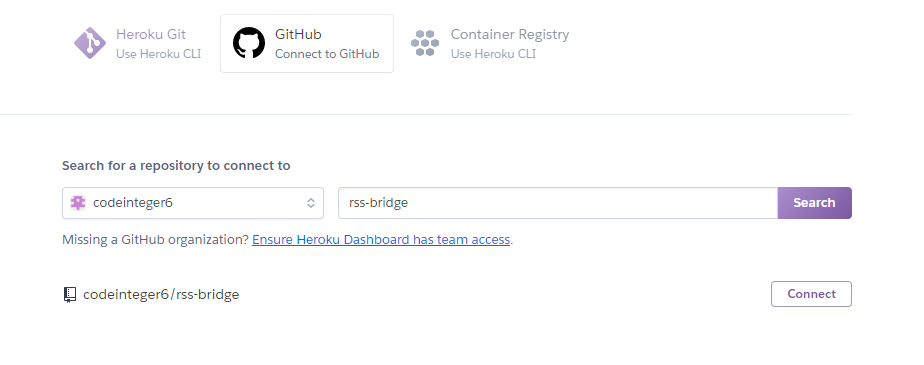
Task: Open the codeinteger6 account dropdown
Action: tap(193, 203)
